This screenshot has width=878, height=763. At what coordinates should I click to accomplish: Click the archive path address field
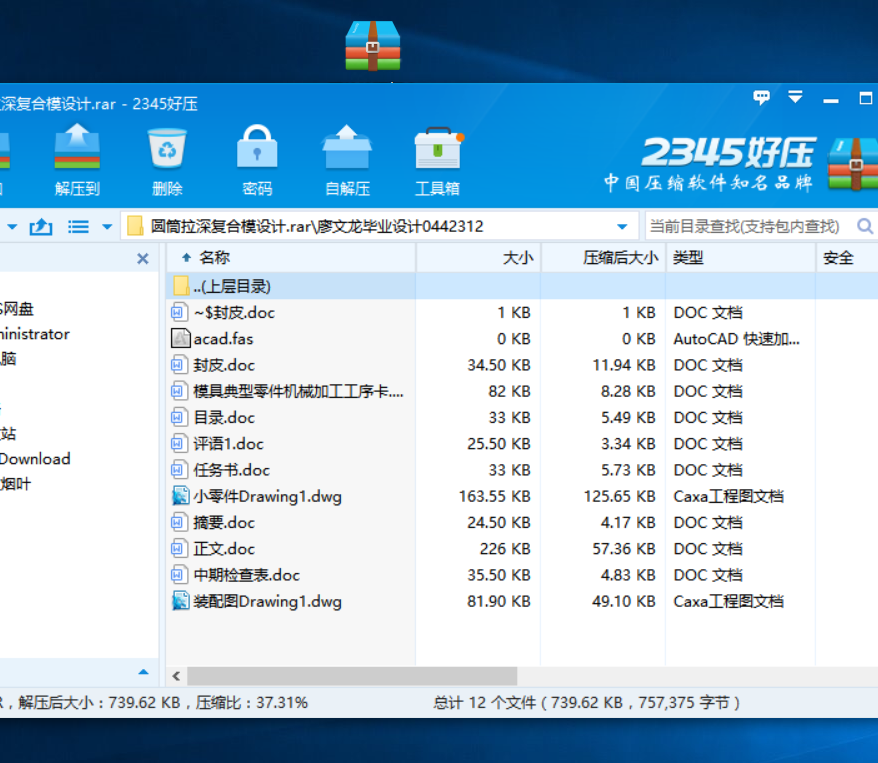coord(381,226)
